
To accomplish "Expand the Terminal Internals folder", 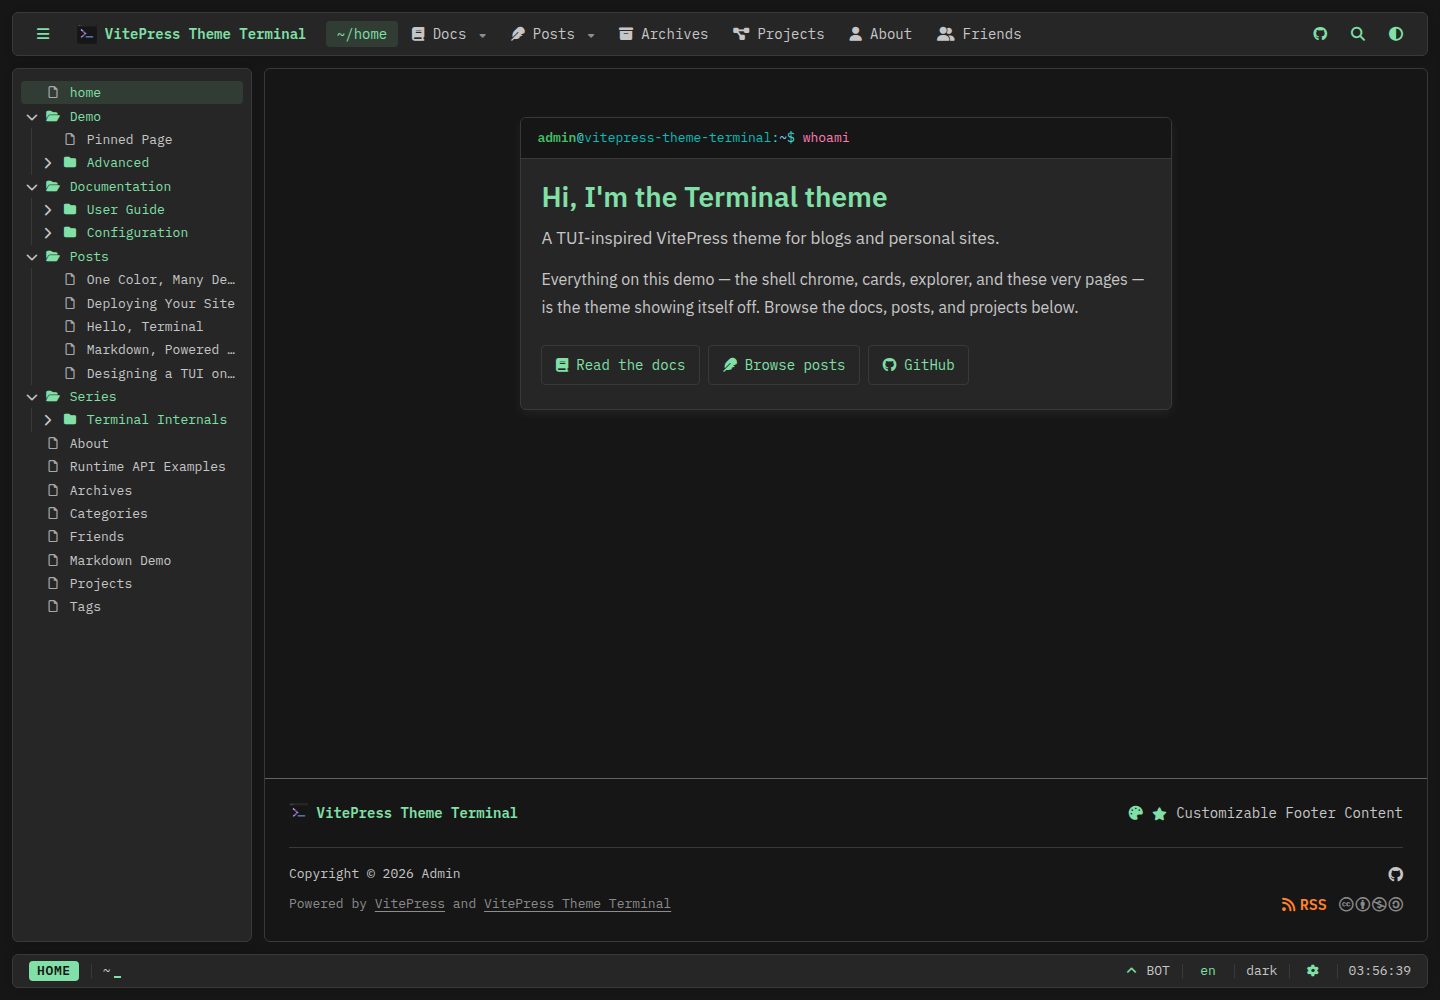I will coord(132,420).
